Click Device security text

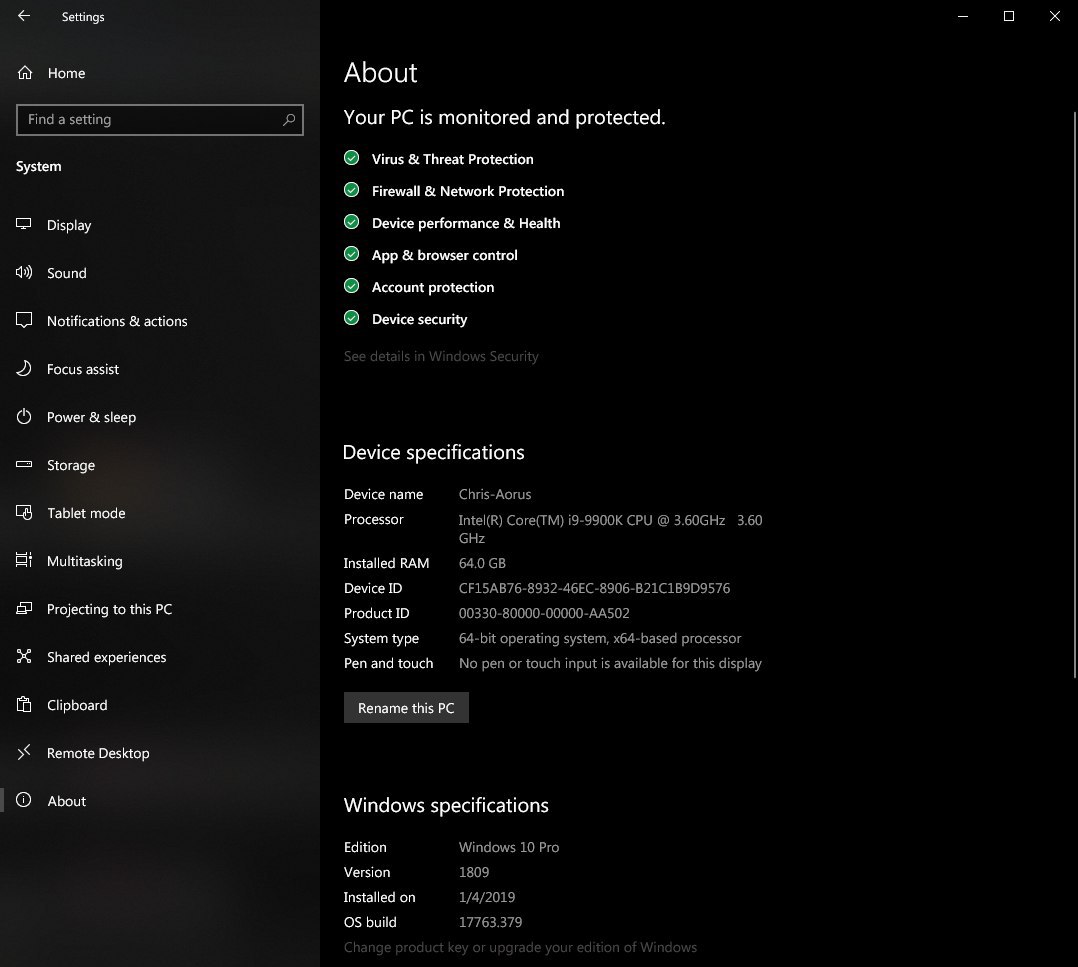tap(419, 320)
